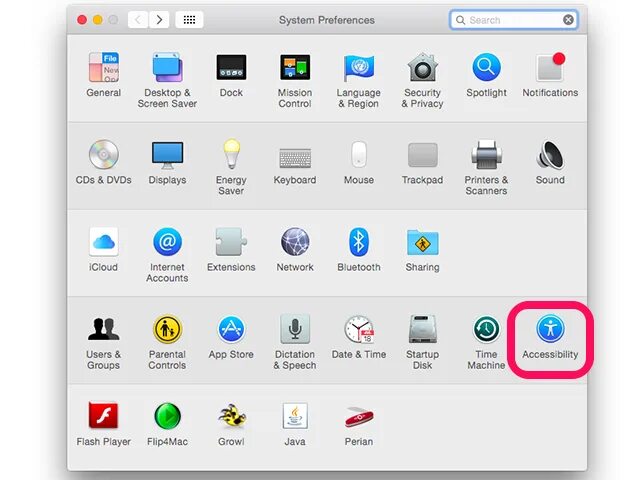This screenshot has height=480, width=640.
Task: Focus the Search field
Action: (x=513, y=20)
